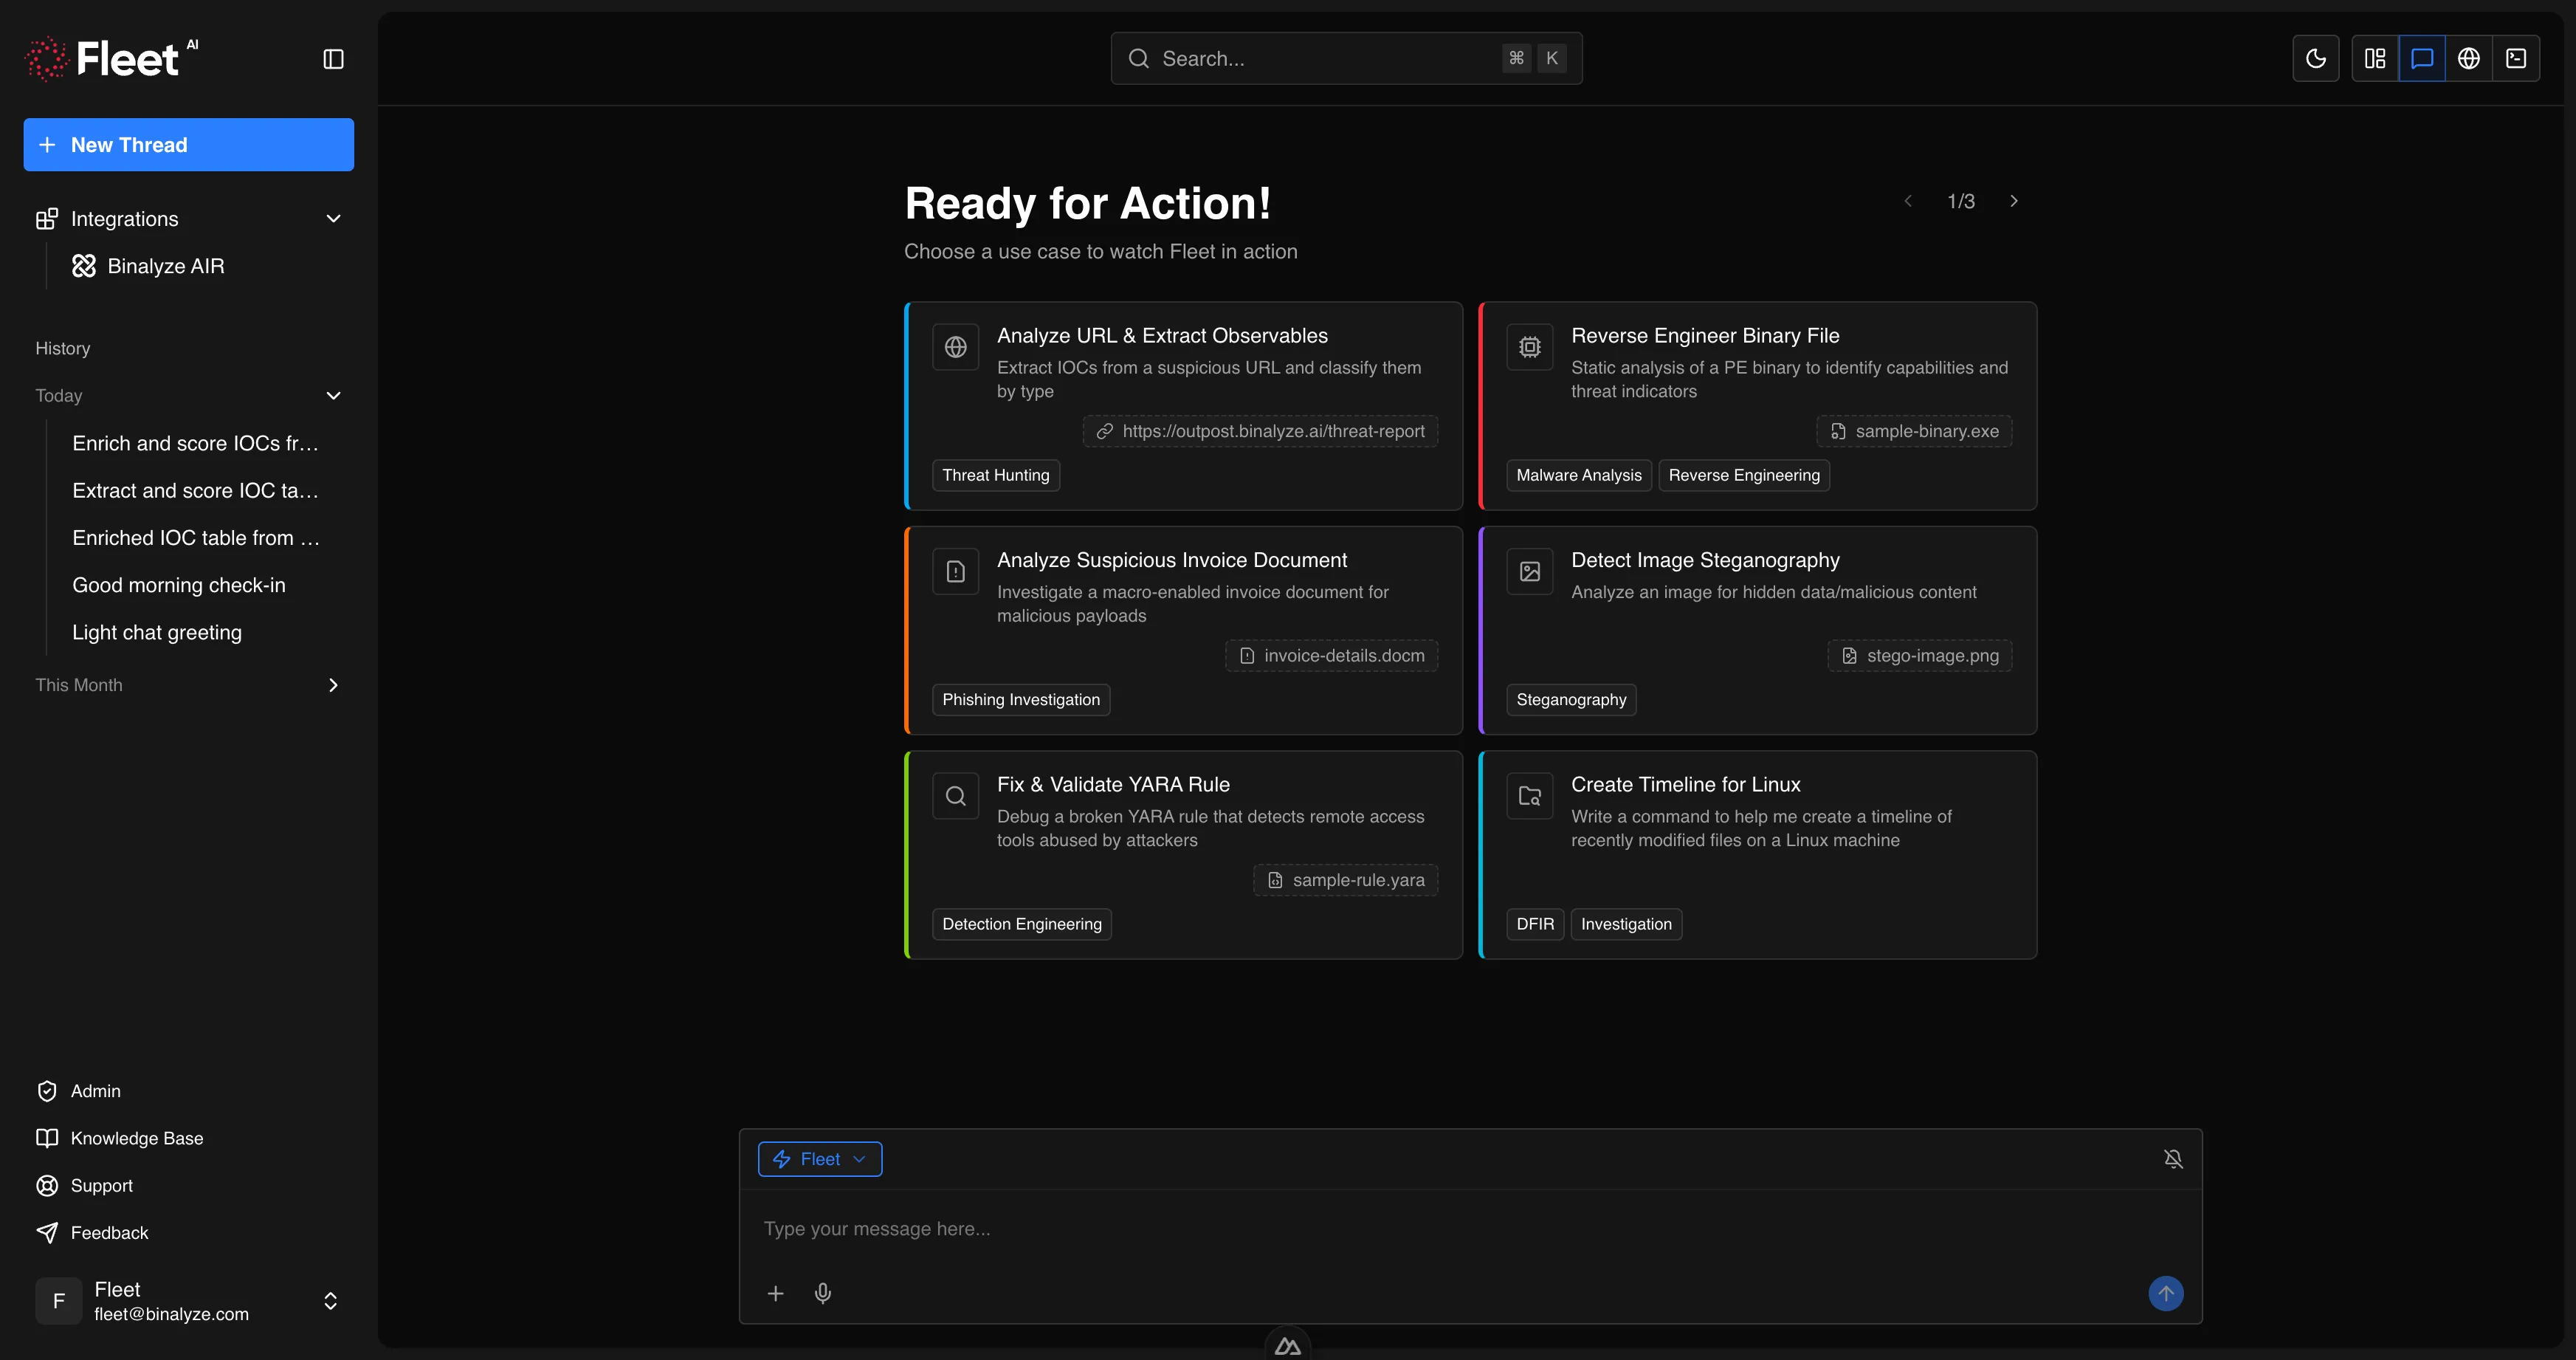2576x1360 pixels.
Task: Collapse the Integrations section chevron
Action: click(333, 219)
